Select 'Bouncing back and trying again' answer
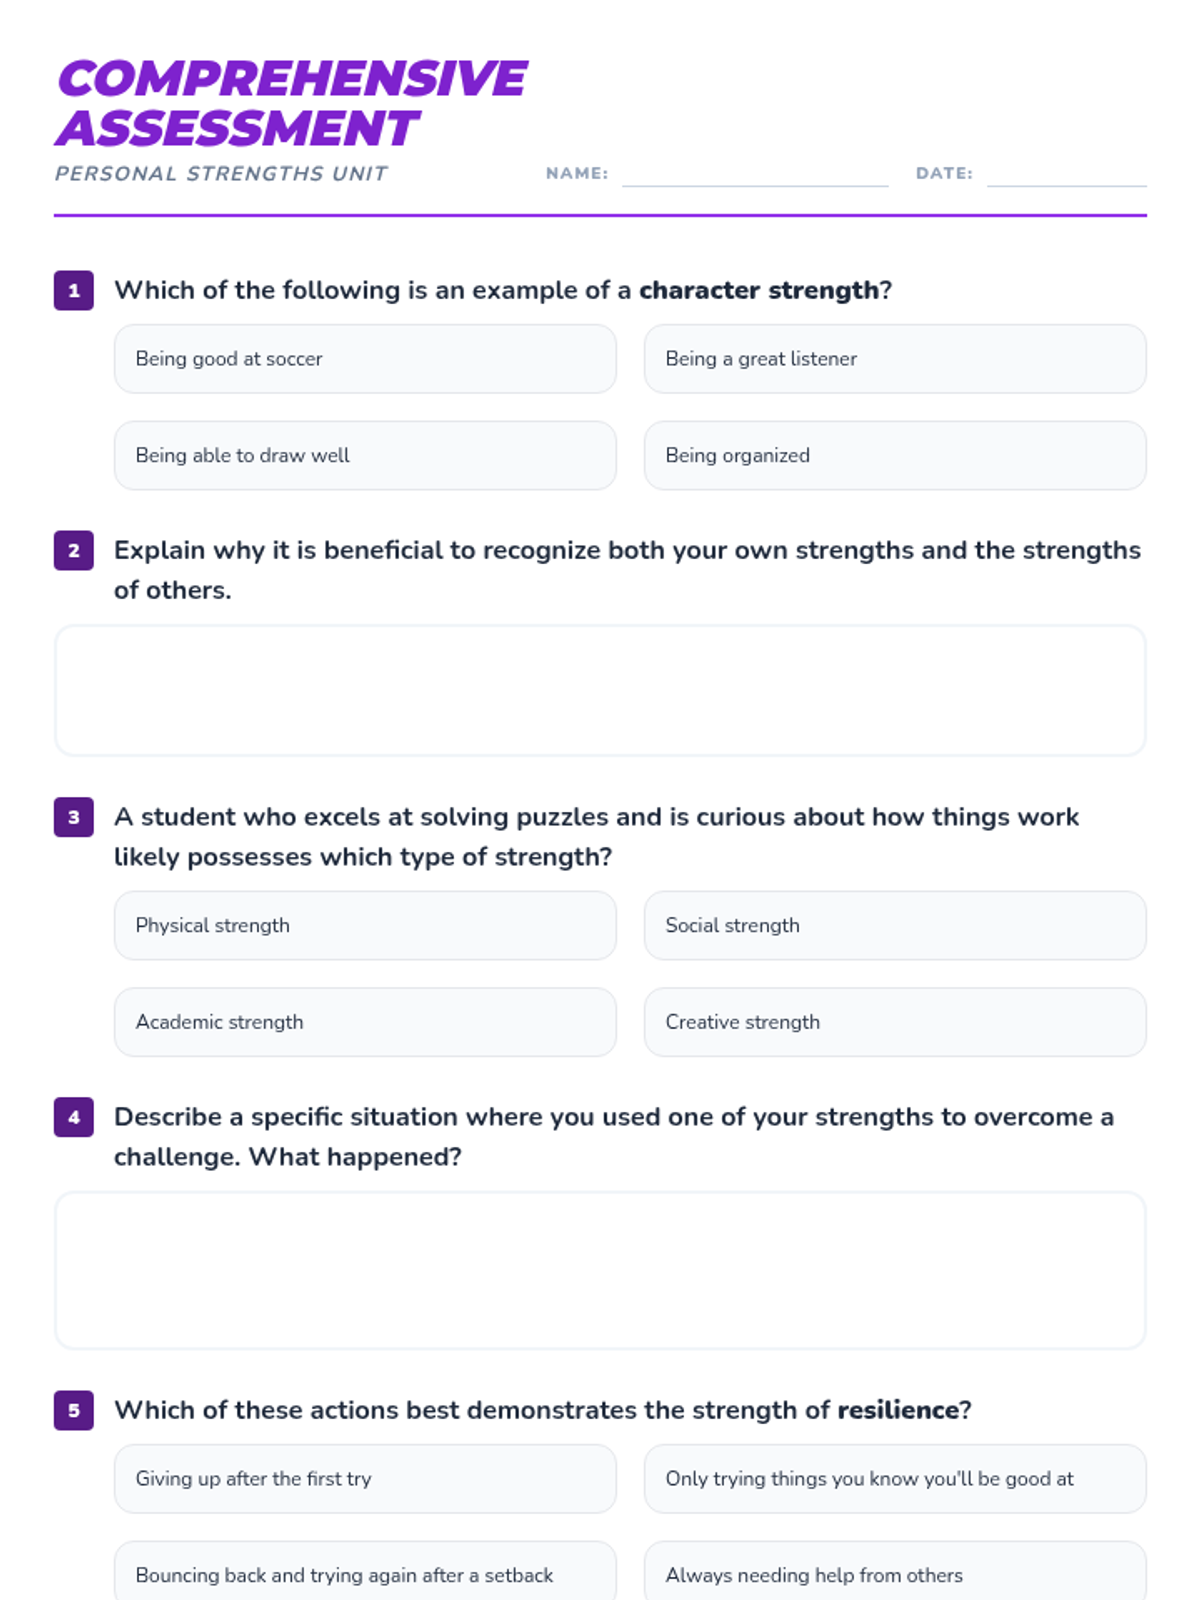 365,1573
